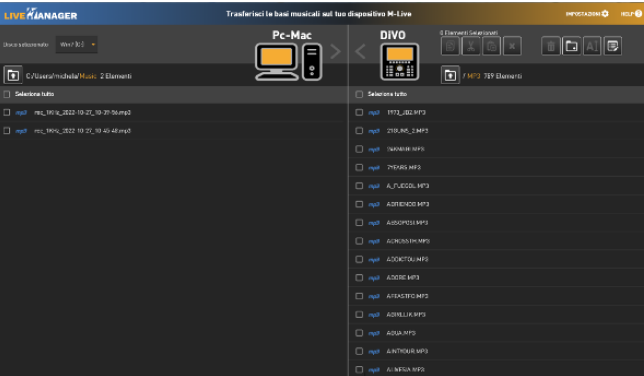644x376 pixels.
Task: Click the left arrow to transfer to PC
Action: pyautogui.click(x=360, y=51)
